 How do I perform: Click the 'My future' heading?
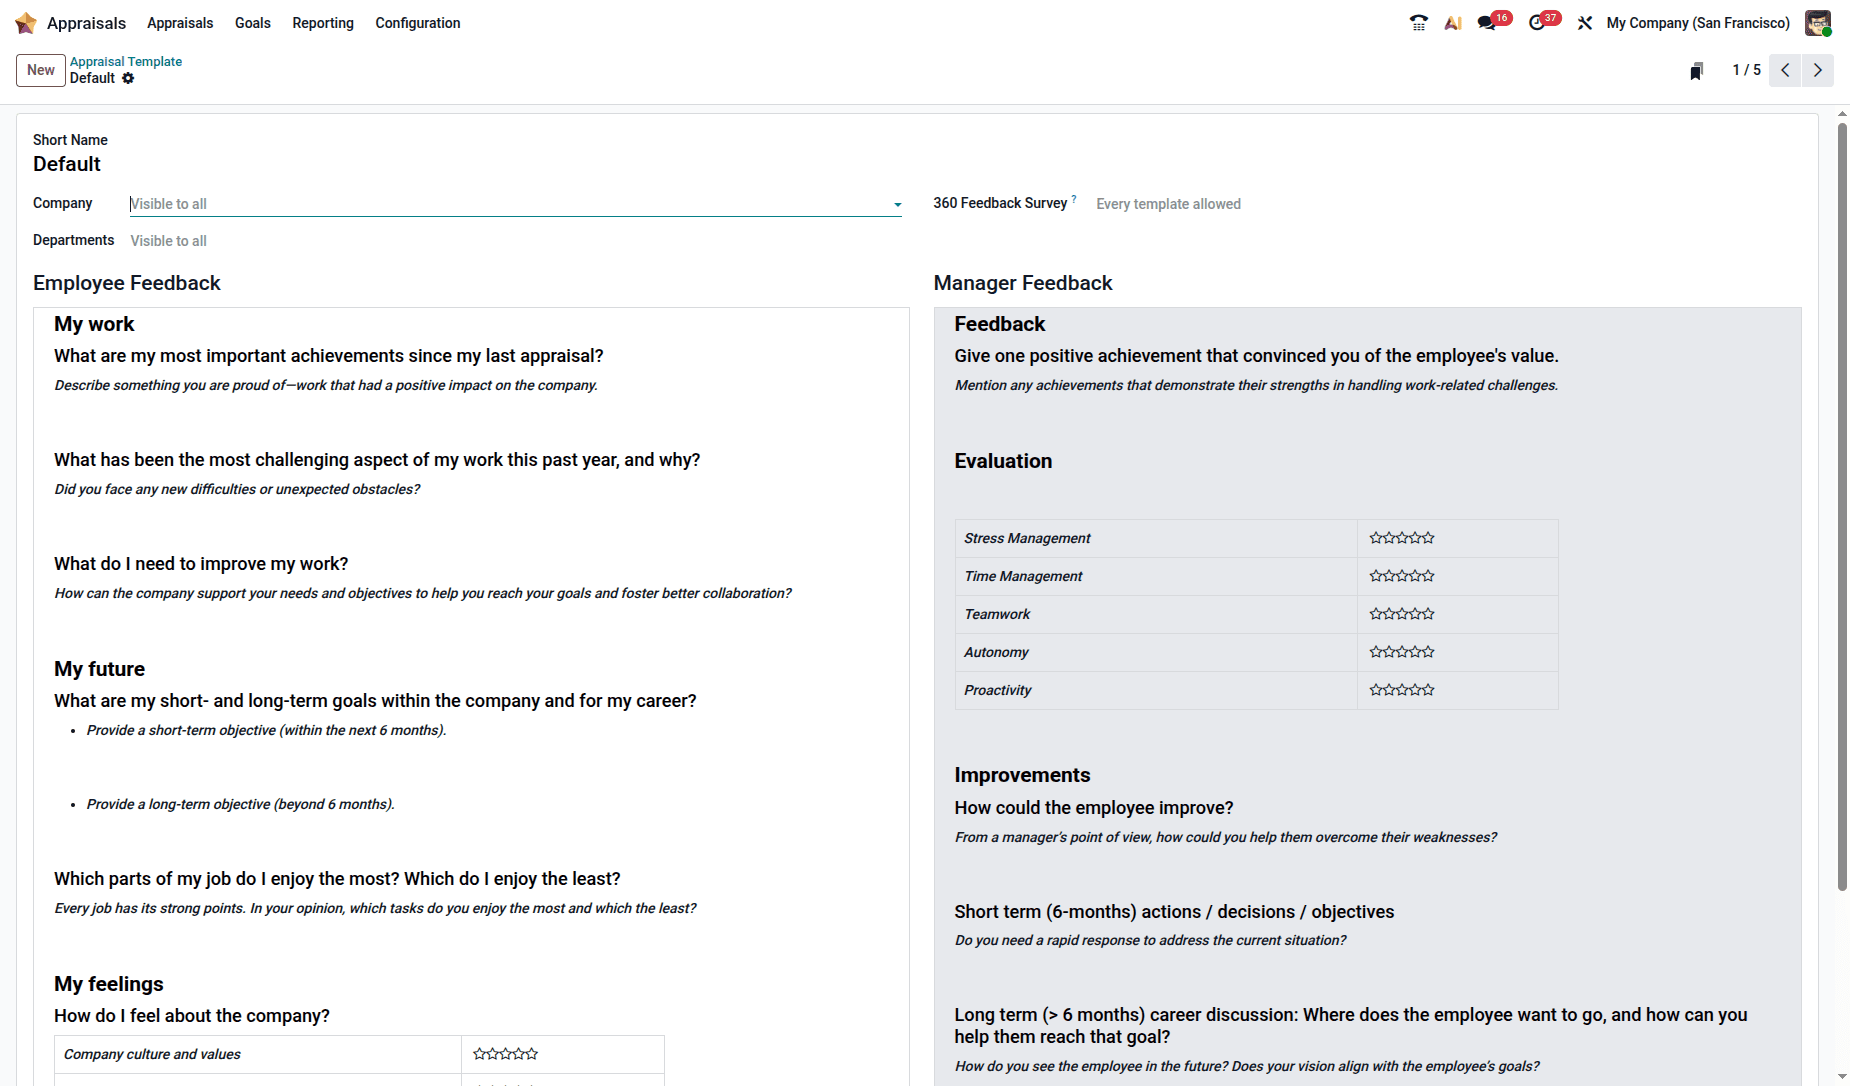coord(99,669)
